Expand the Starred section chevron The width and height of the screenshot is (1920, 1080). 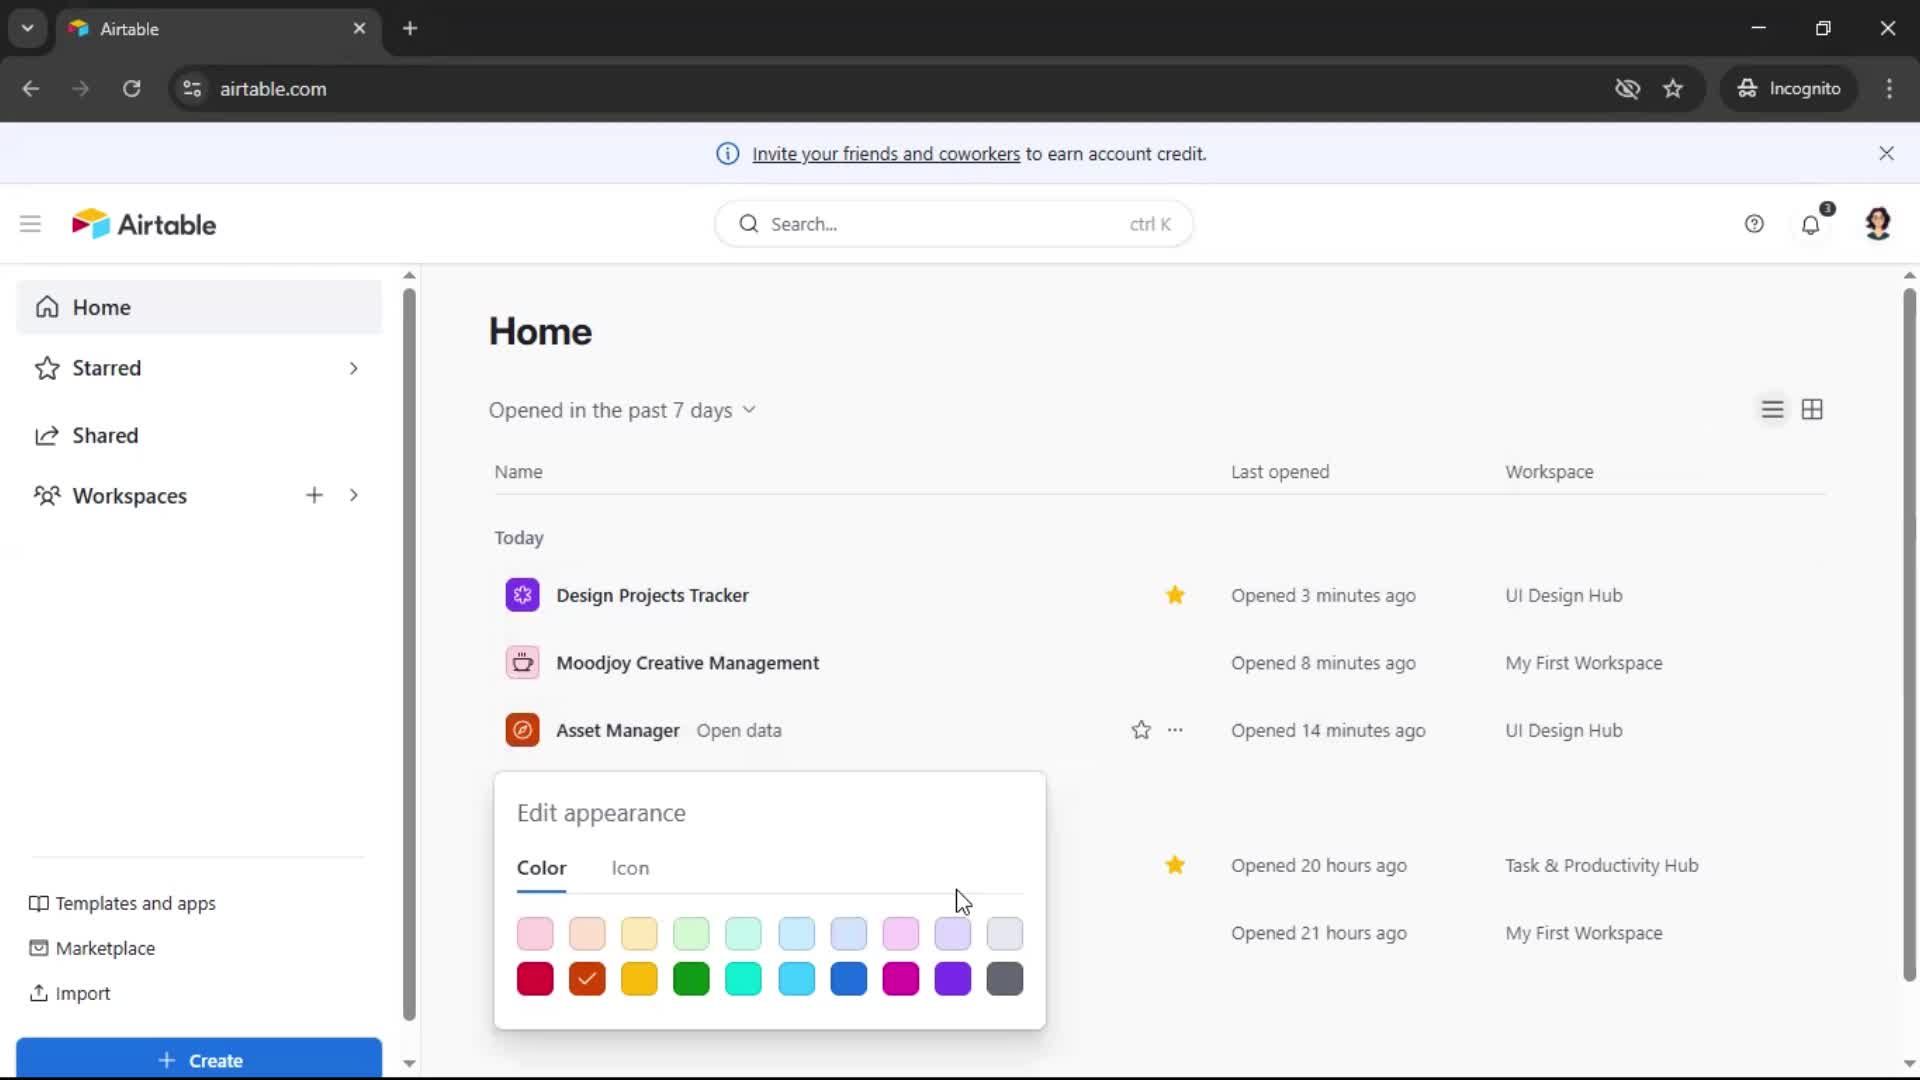pyautogui.click(x=353, y=368)
